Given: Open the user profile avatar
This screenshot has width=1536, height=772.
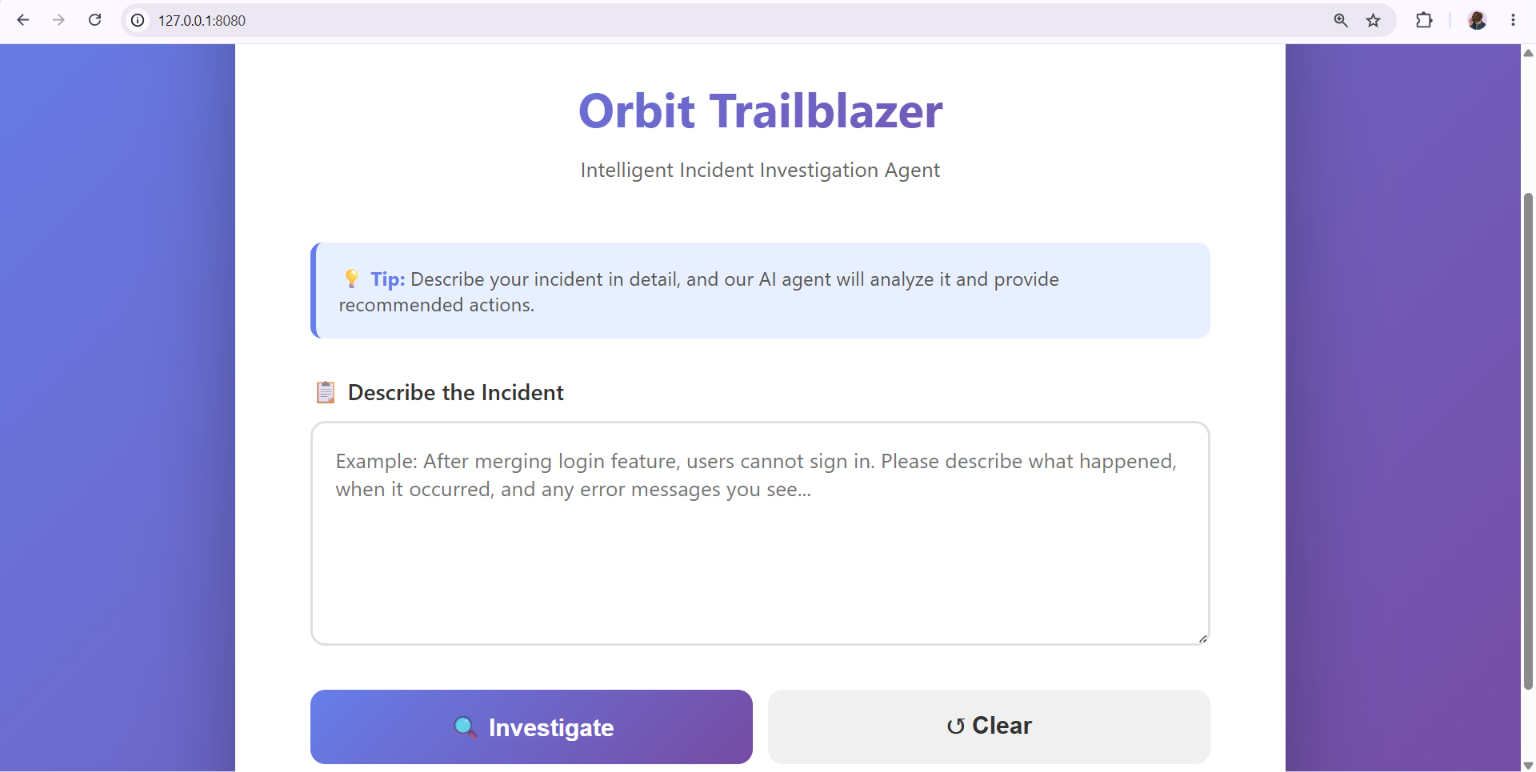Looking at the screenshot, I should click(1477, 20).
